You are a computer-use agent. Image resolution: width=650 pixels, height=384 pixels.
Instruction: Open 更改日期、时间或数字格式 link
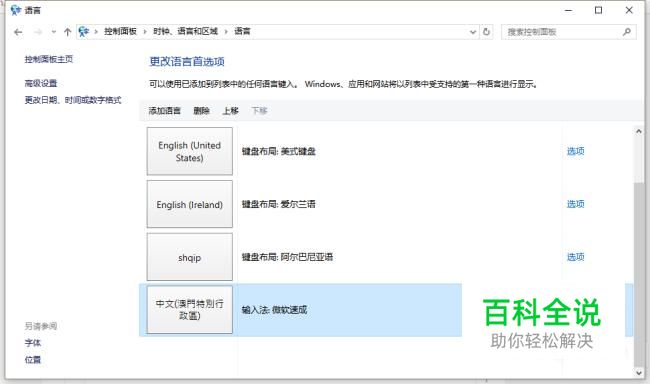pyautogui.click(x=73, y=100)
